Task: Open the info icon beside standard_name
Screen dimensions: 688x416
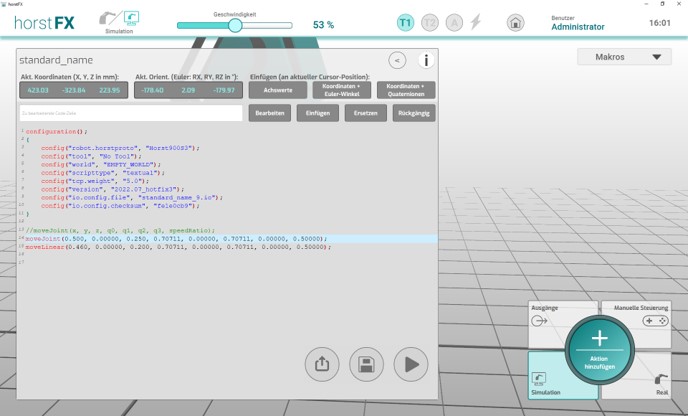Action: click(425, 61)
